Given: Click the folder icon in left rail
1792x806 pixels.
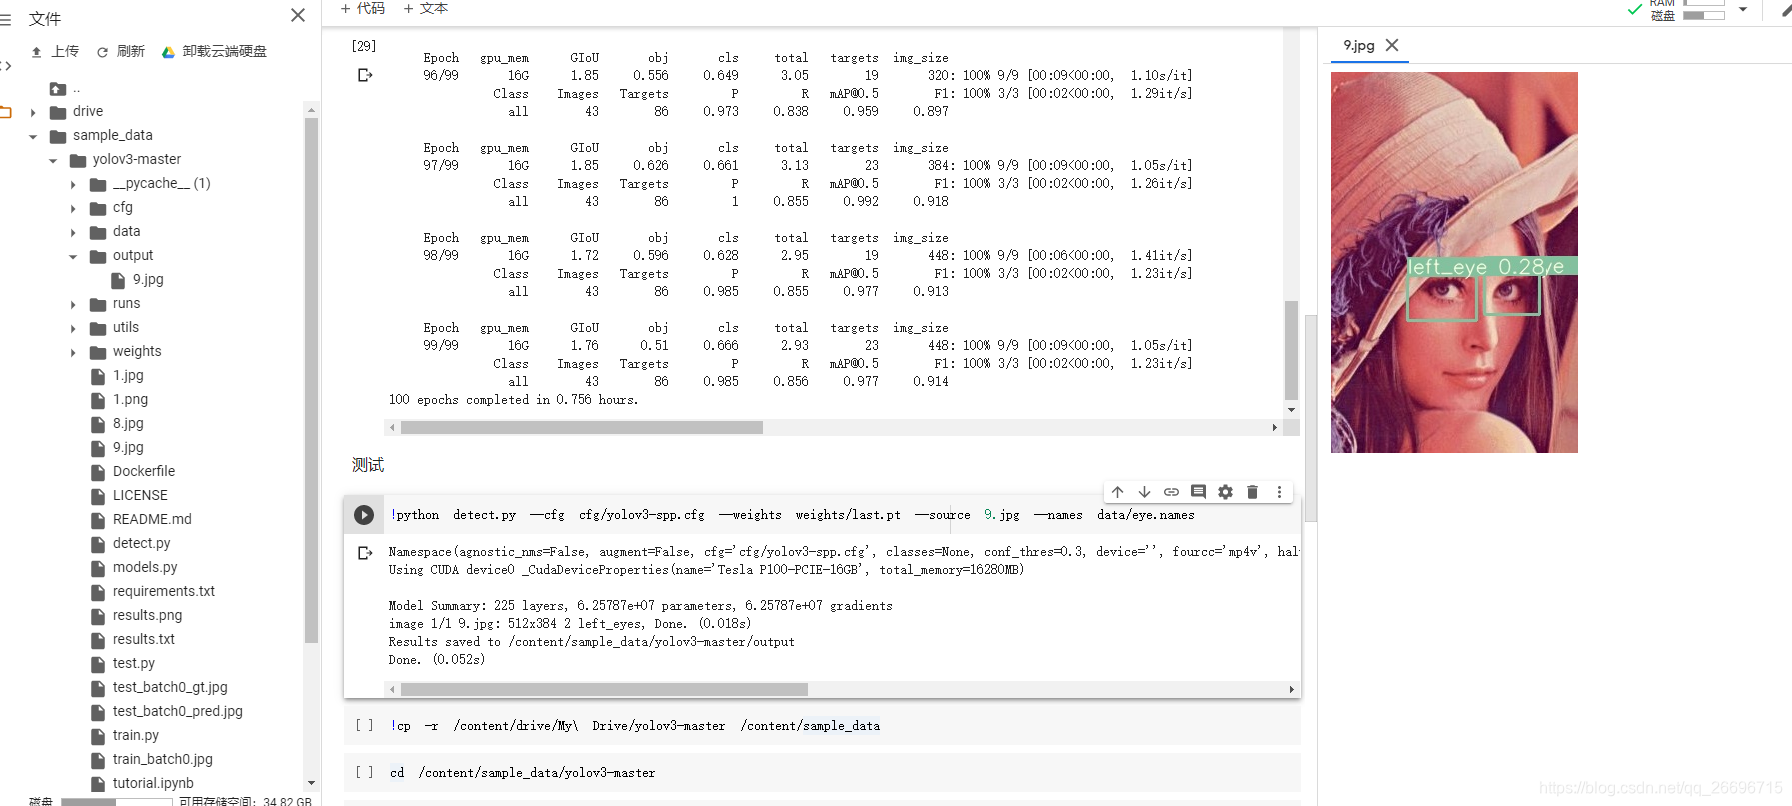Looking at the screenshot, I should (5, 112).
